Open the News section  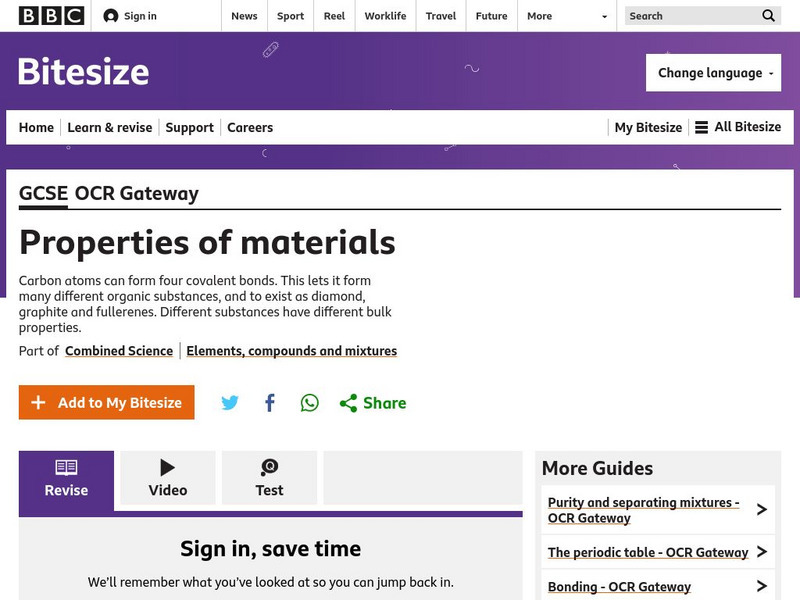click(x=244, y=16)
